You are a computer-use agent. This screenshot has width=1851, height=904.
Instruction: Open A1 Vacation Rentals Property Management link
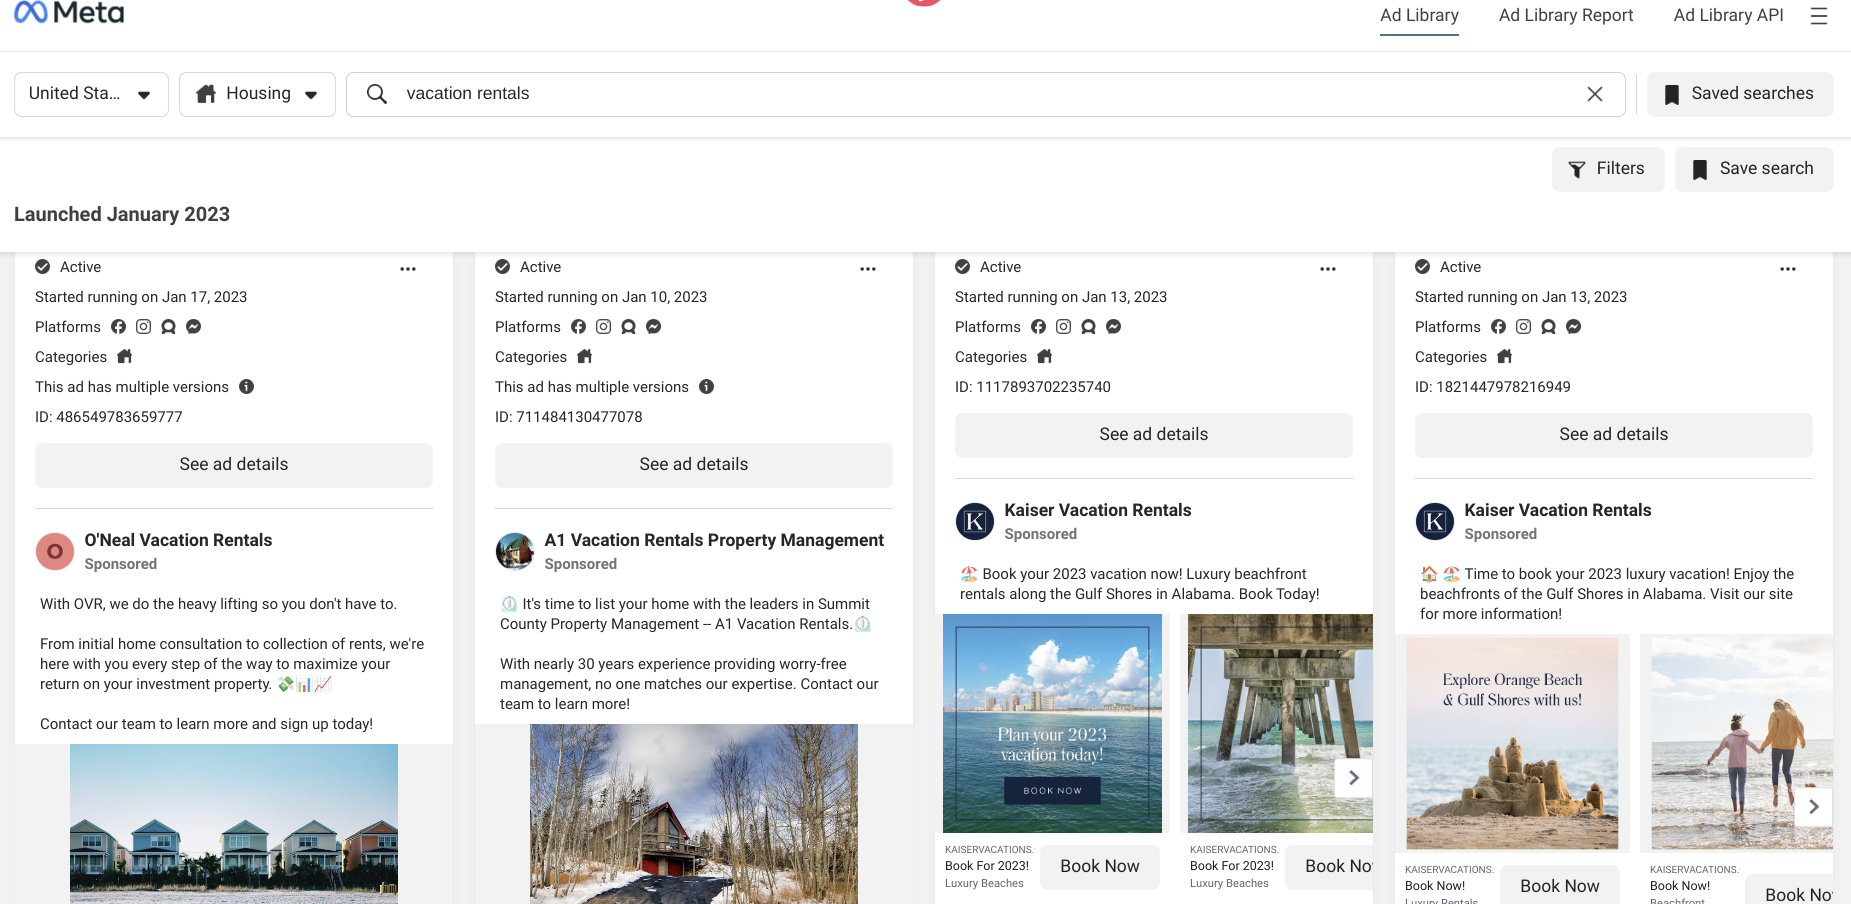click(x=714, y=540)
